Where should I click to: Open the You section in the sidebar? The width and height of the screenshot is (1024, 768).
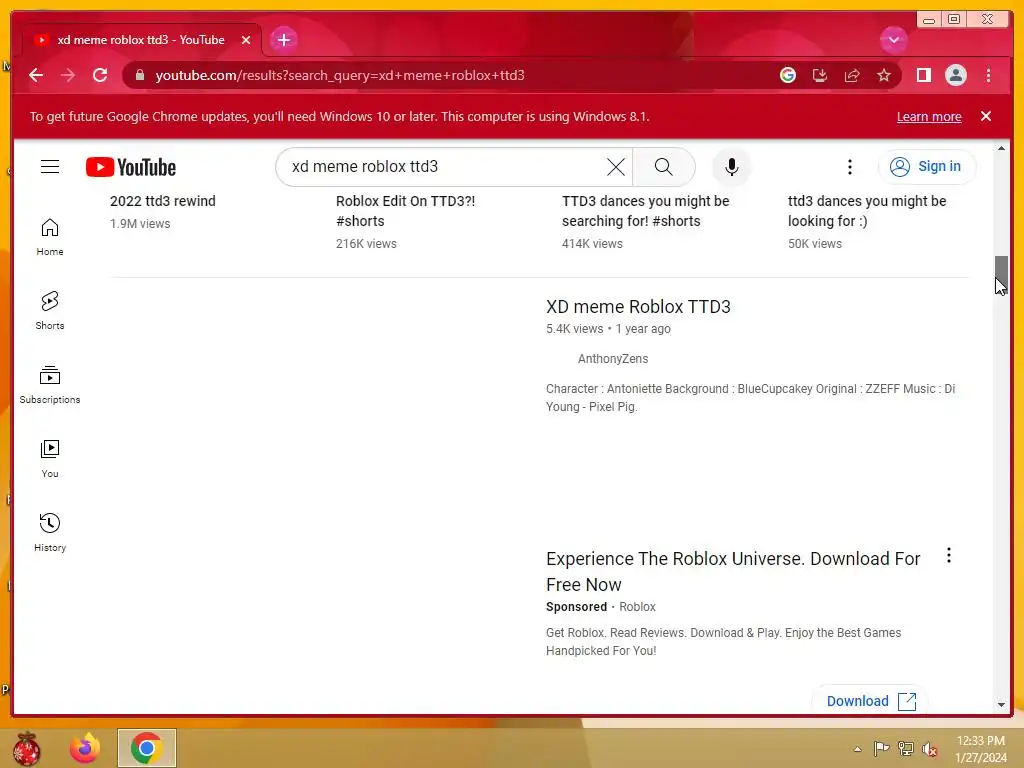[x=50, y=458]
